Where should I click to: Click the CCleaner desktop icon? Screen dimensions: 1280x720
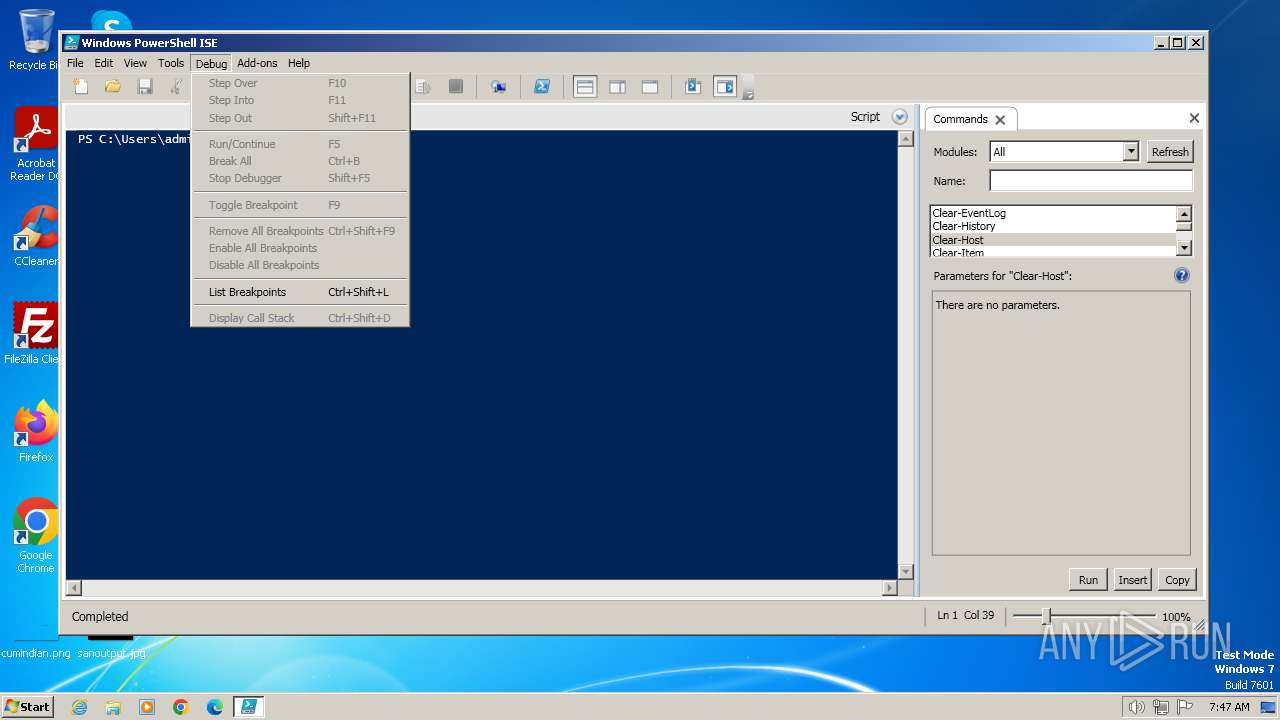coord(36,236)
